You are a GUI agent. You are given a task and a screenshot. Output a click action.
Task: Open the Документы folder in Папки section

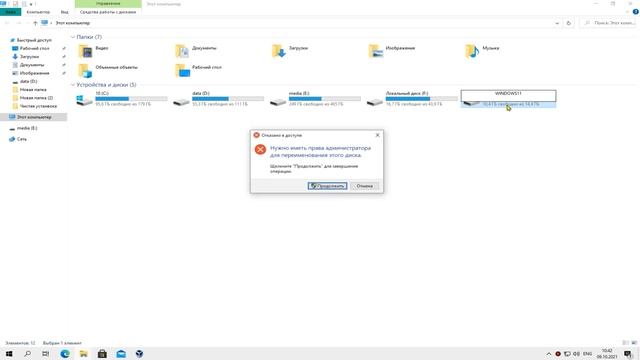click(x=196, y=51)
